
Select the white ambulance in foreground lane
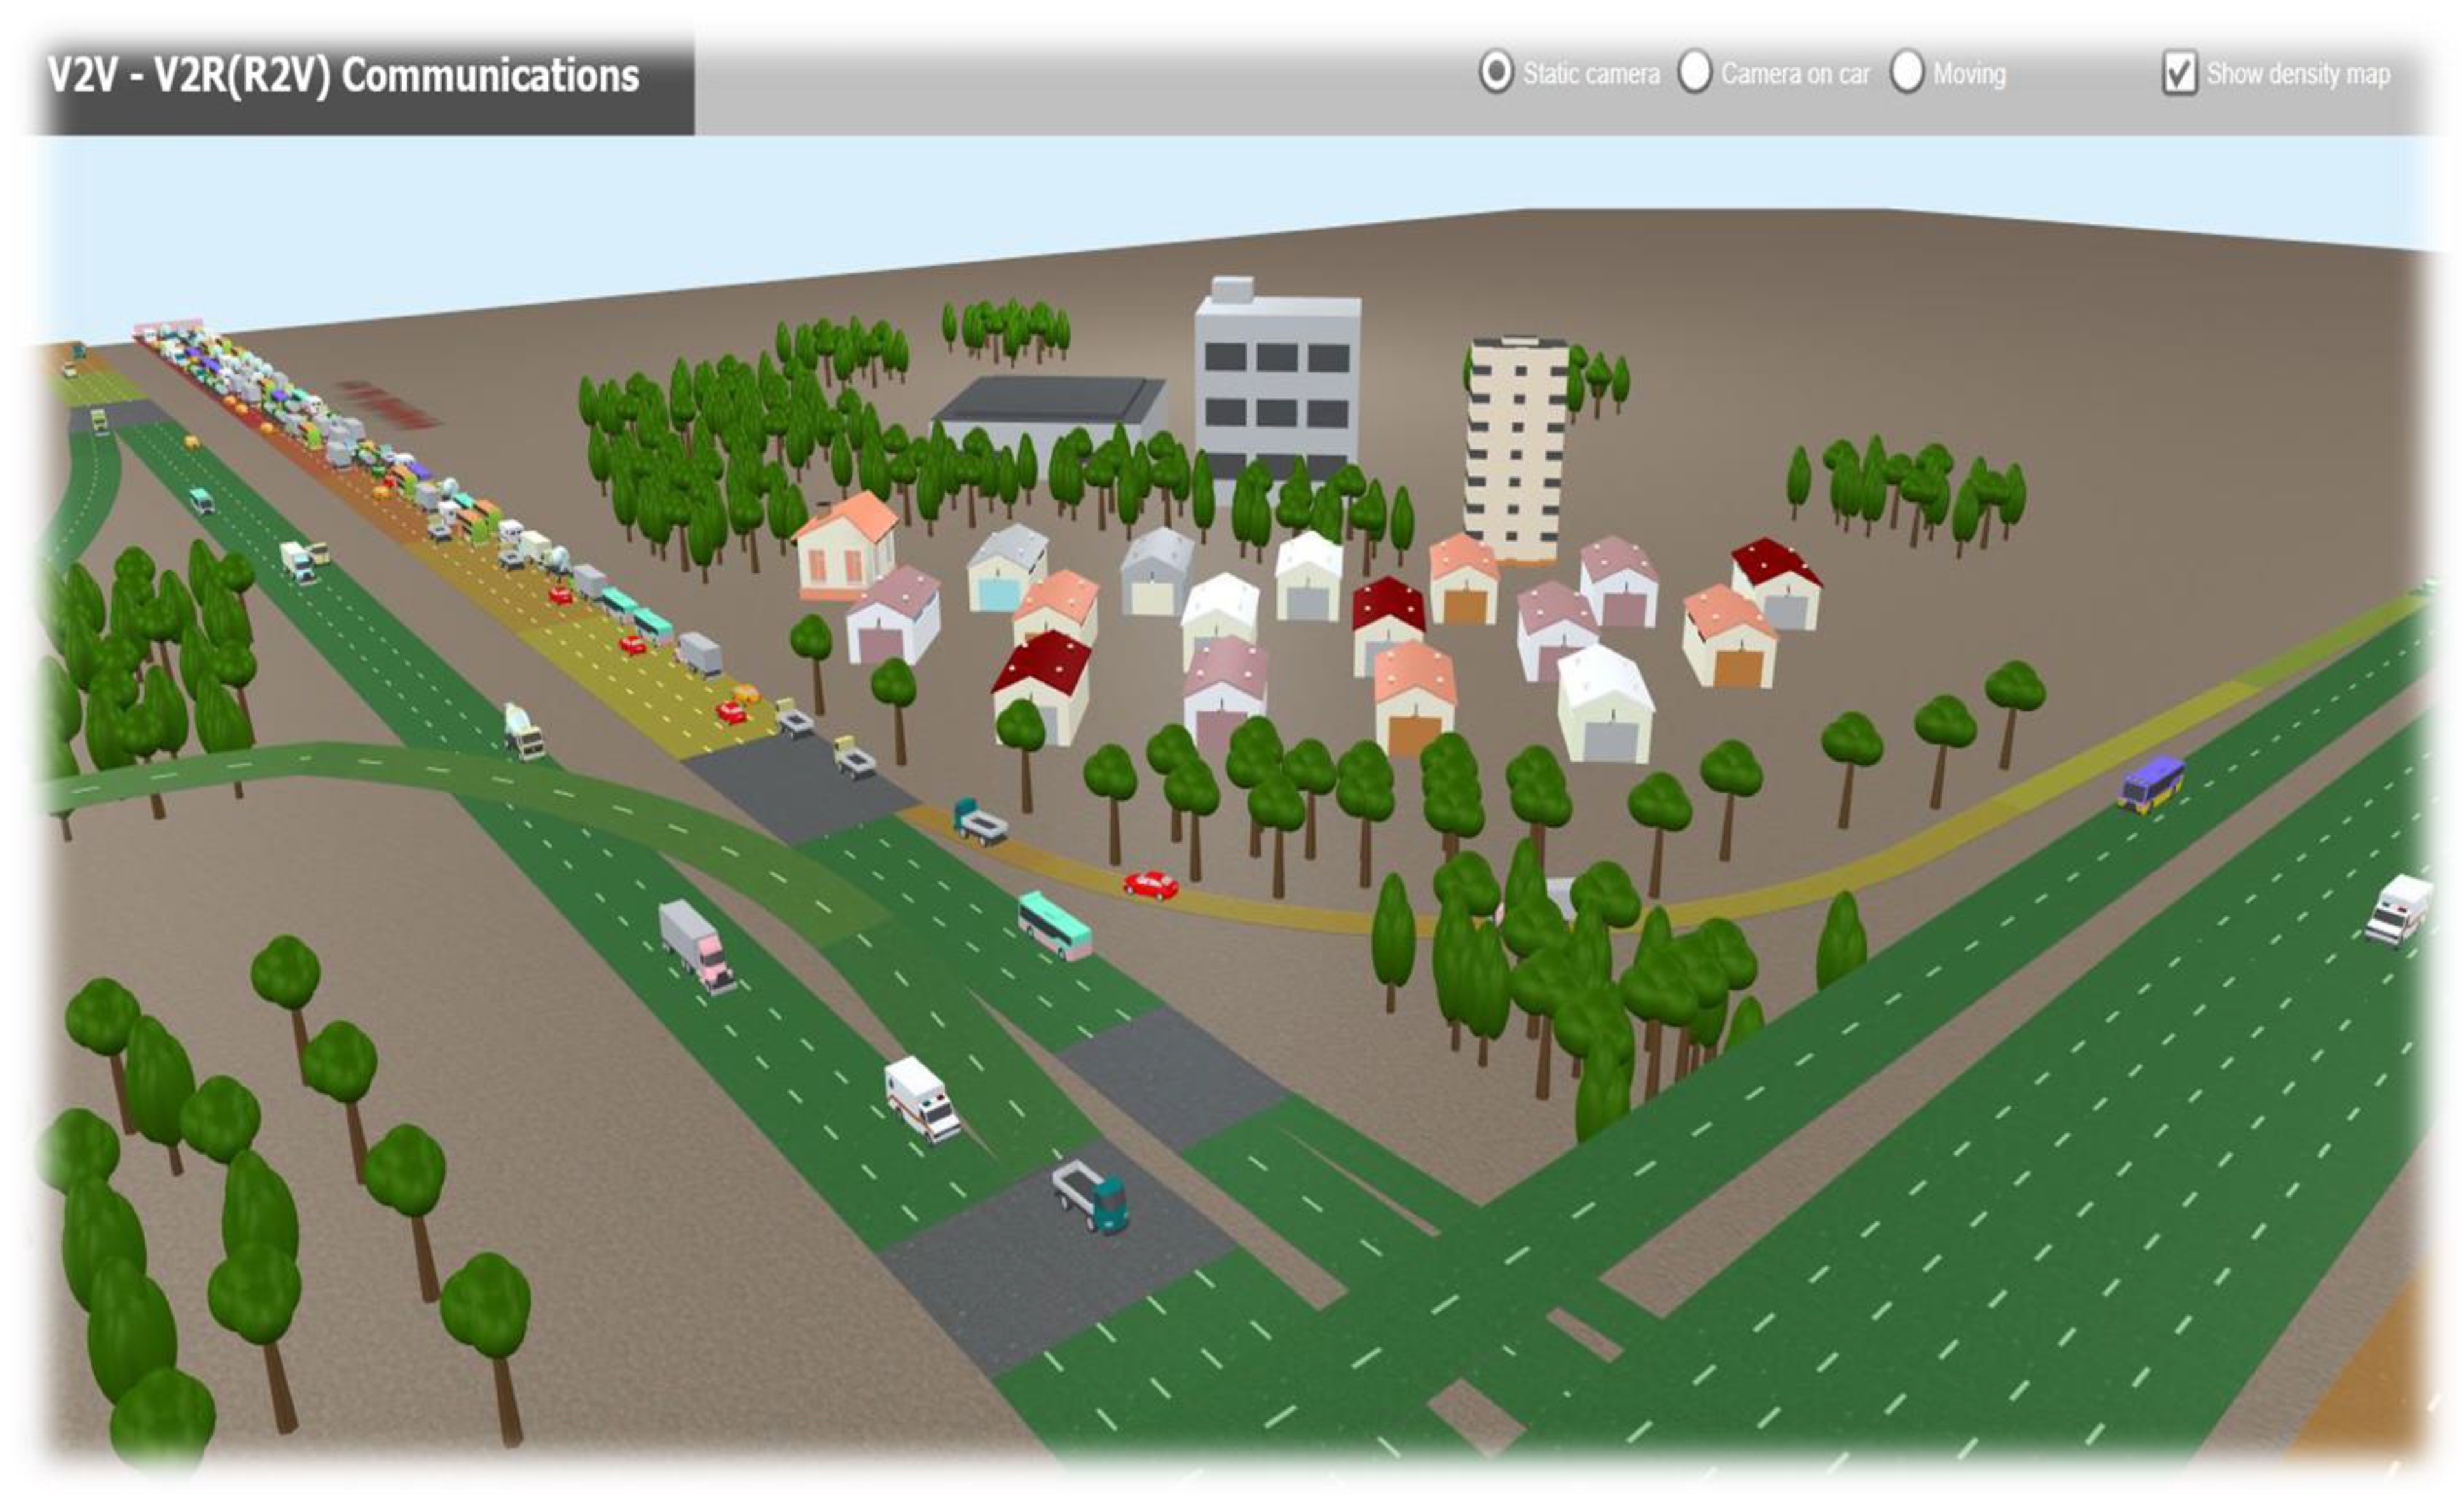921,1098
